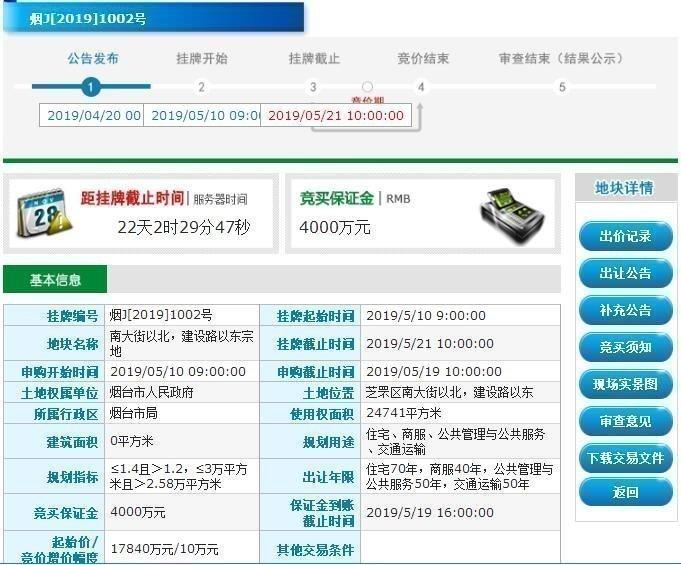The image size is (681, 565).
Task: Click step 4 on the timeline
Action: click(x=421, y=87)
